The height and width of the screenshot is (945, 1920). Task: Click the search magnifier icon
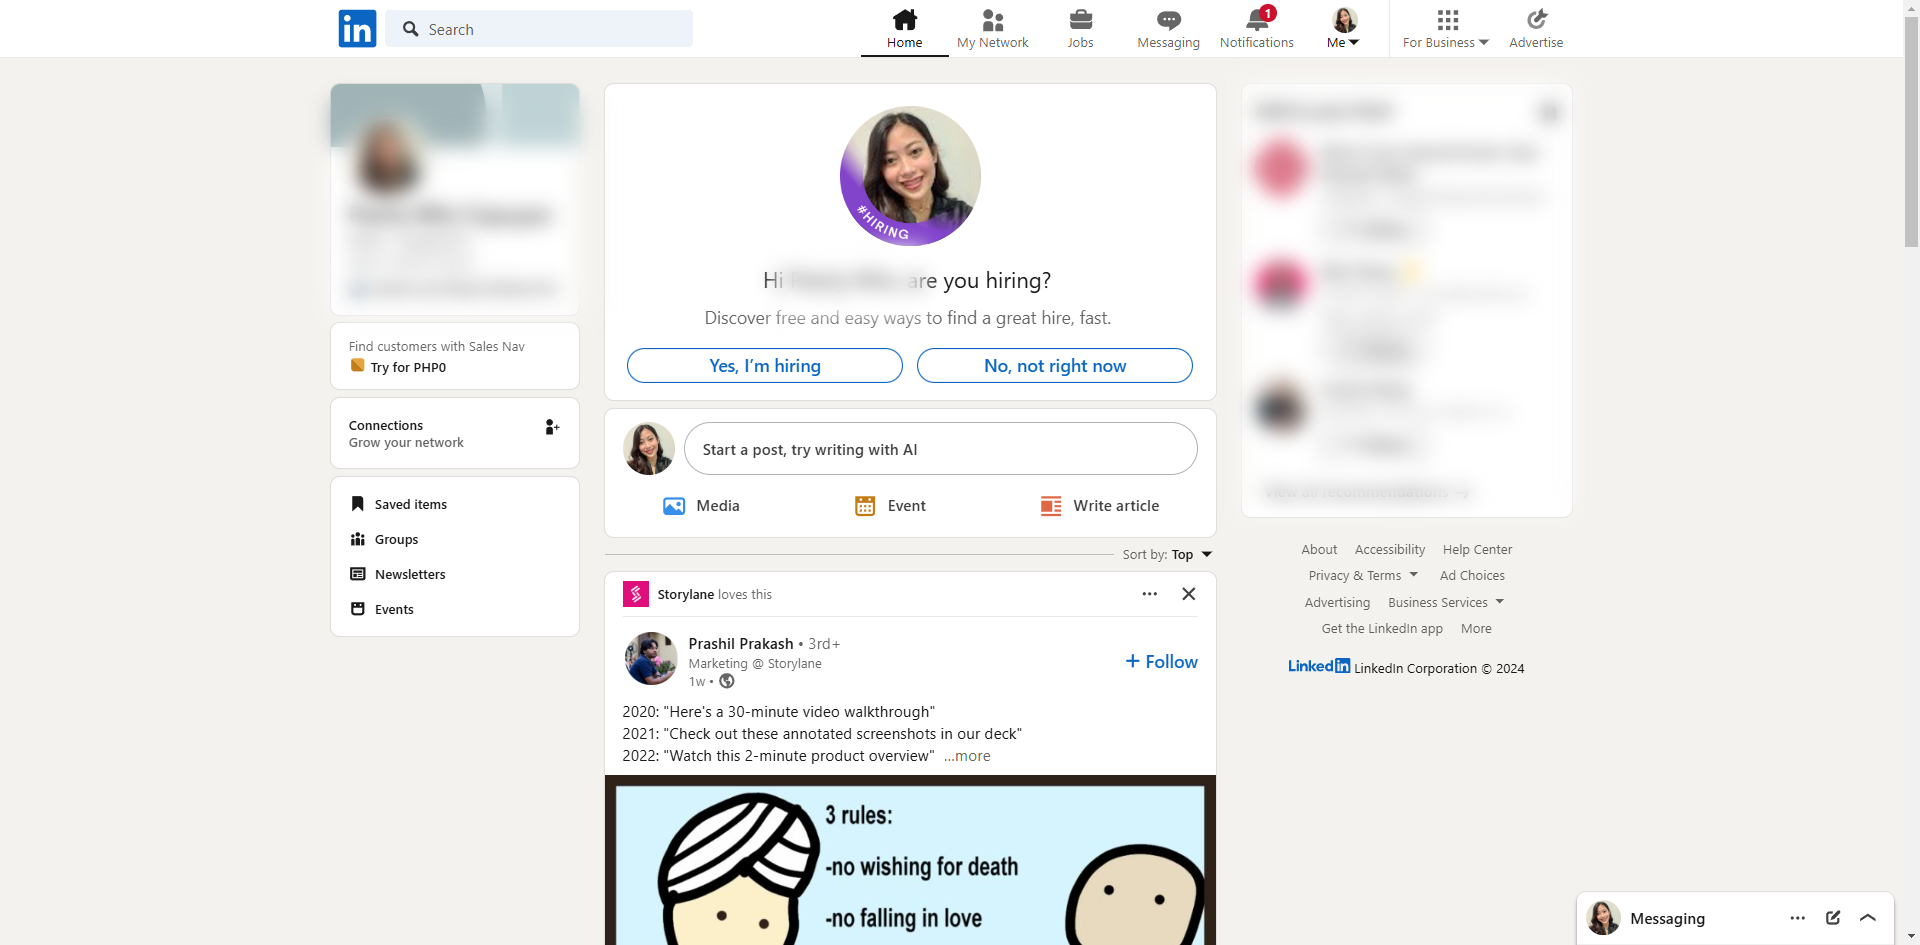(410, 29)
